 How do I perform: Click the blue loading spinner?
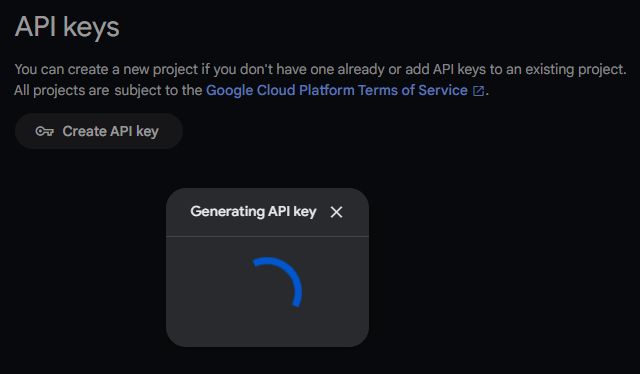pyautogui.click(x=278, y=282)
